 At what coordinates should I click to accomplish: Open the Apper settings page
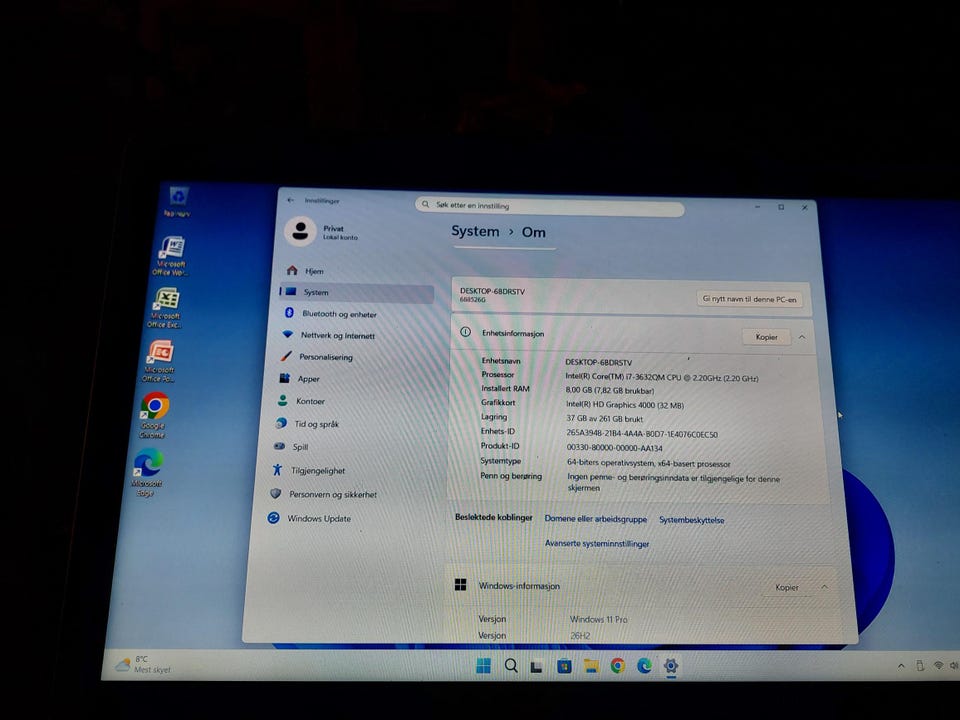351,378
